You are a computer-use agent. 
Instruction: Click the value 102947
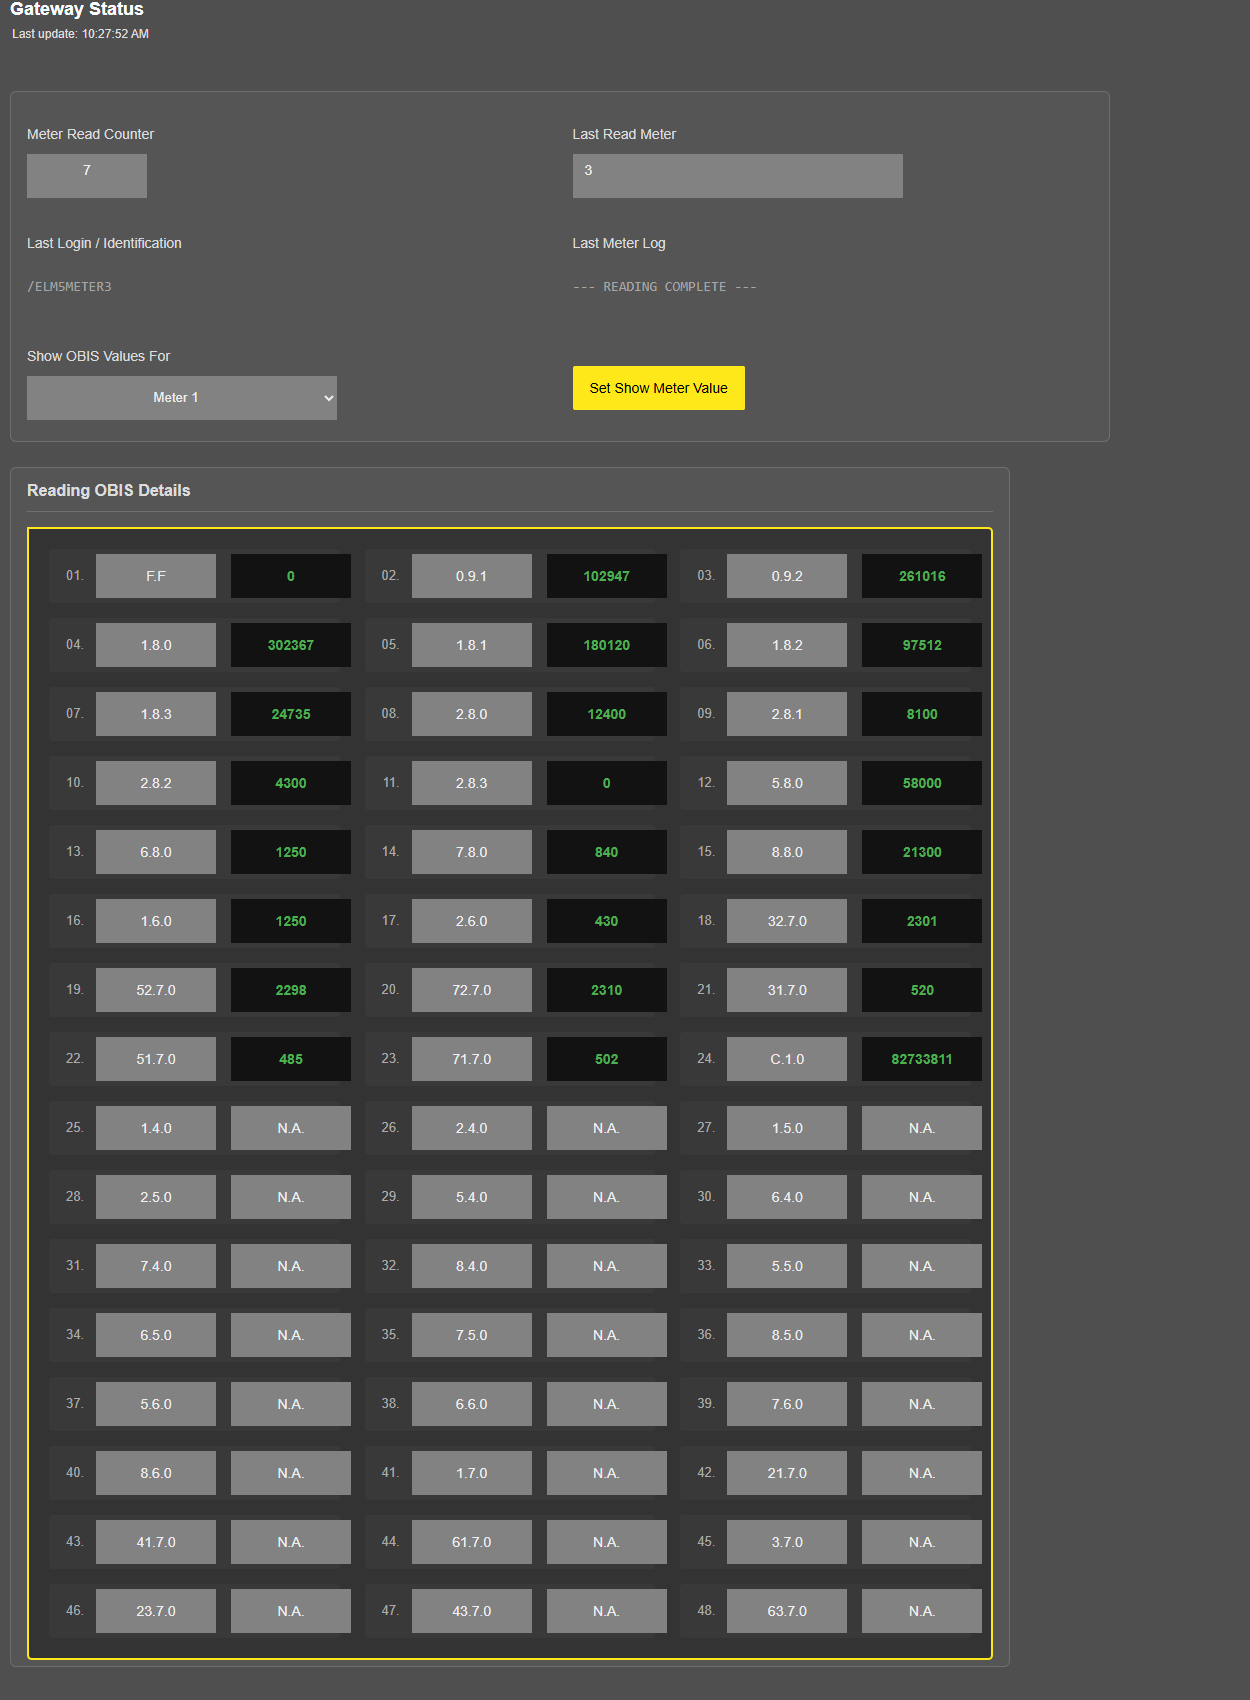point(607,576)
